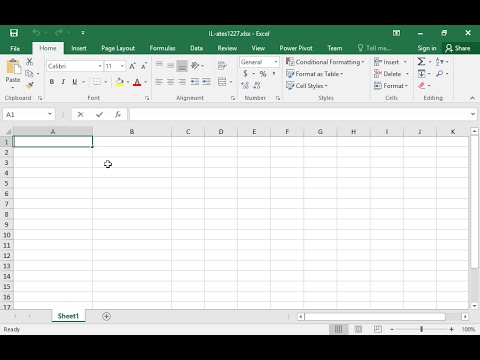Click the Share button
The width and height of the screenshot is (480, 360).
pos(458,48)
